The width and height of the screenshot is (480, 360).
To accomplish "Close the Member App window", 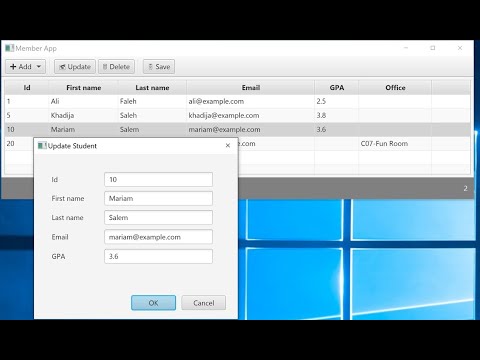I will 460,48.
